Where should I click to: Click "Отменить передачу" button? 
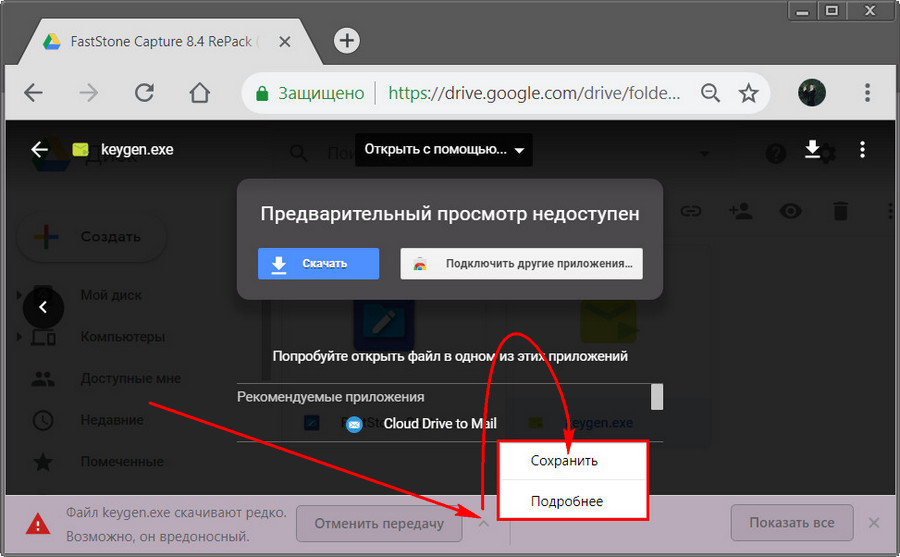pos(379,523)
